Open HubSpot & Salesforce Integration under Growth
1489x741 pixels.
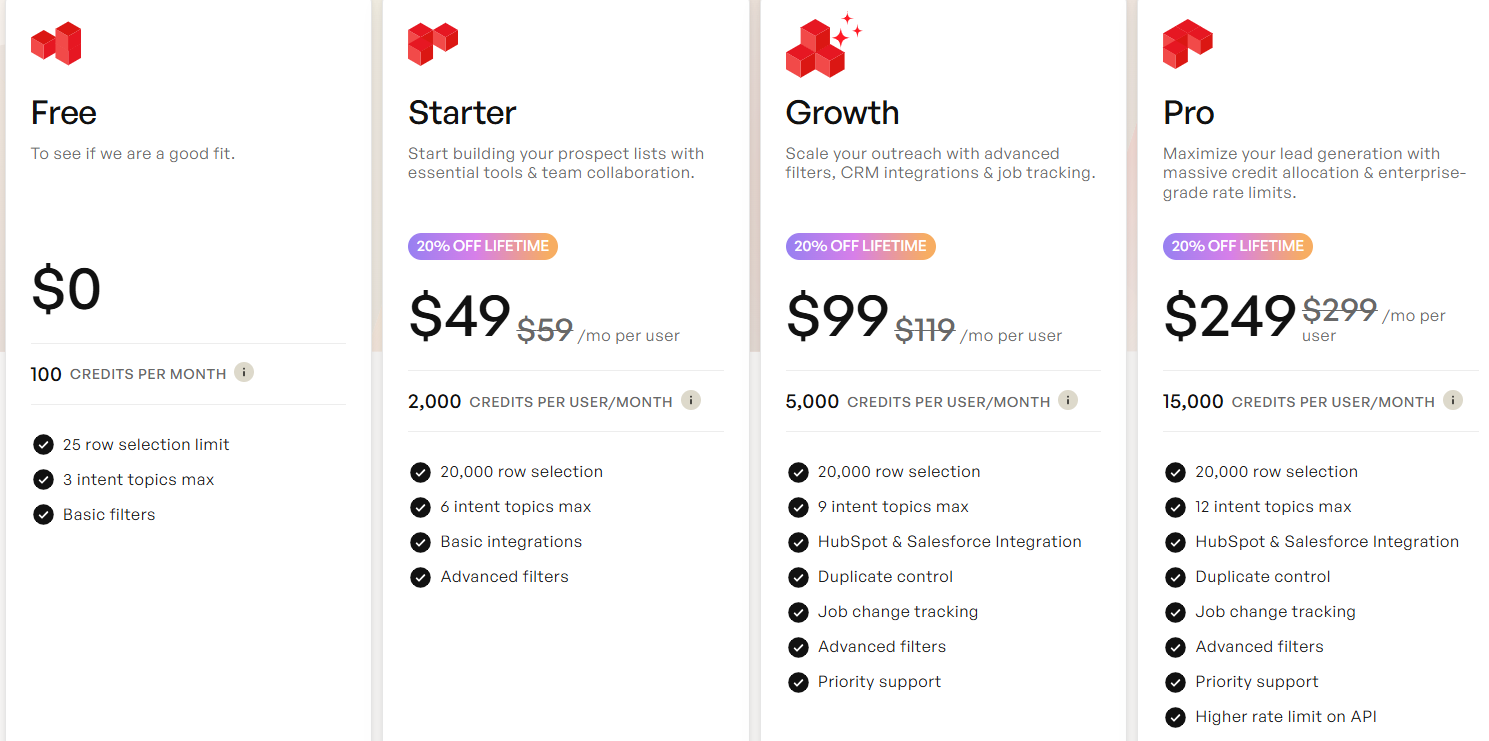[x=949, y=541]
